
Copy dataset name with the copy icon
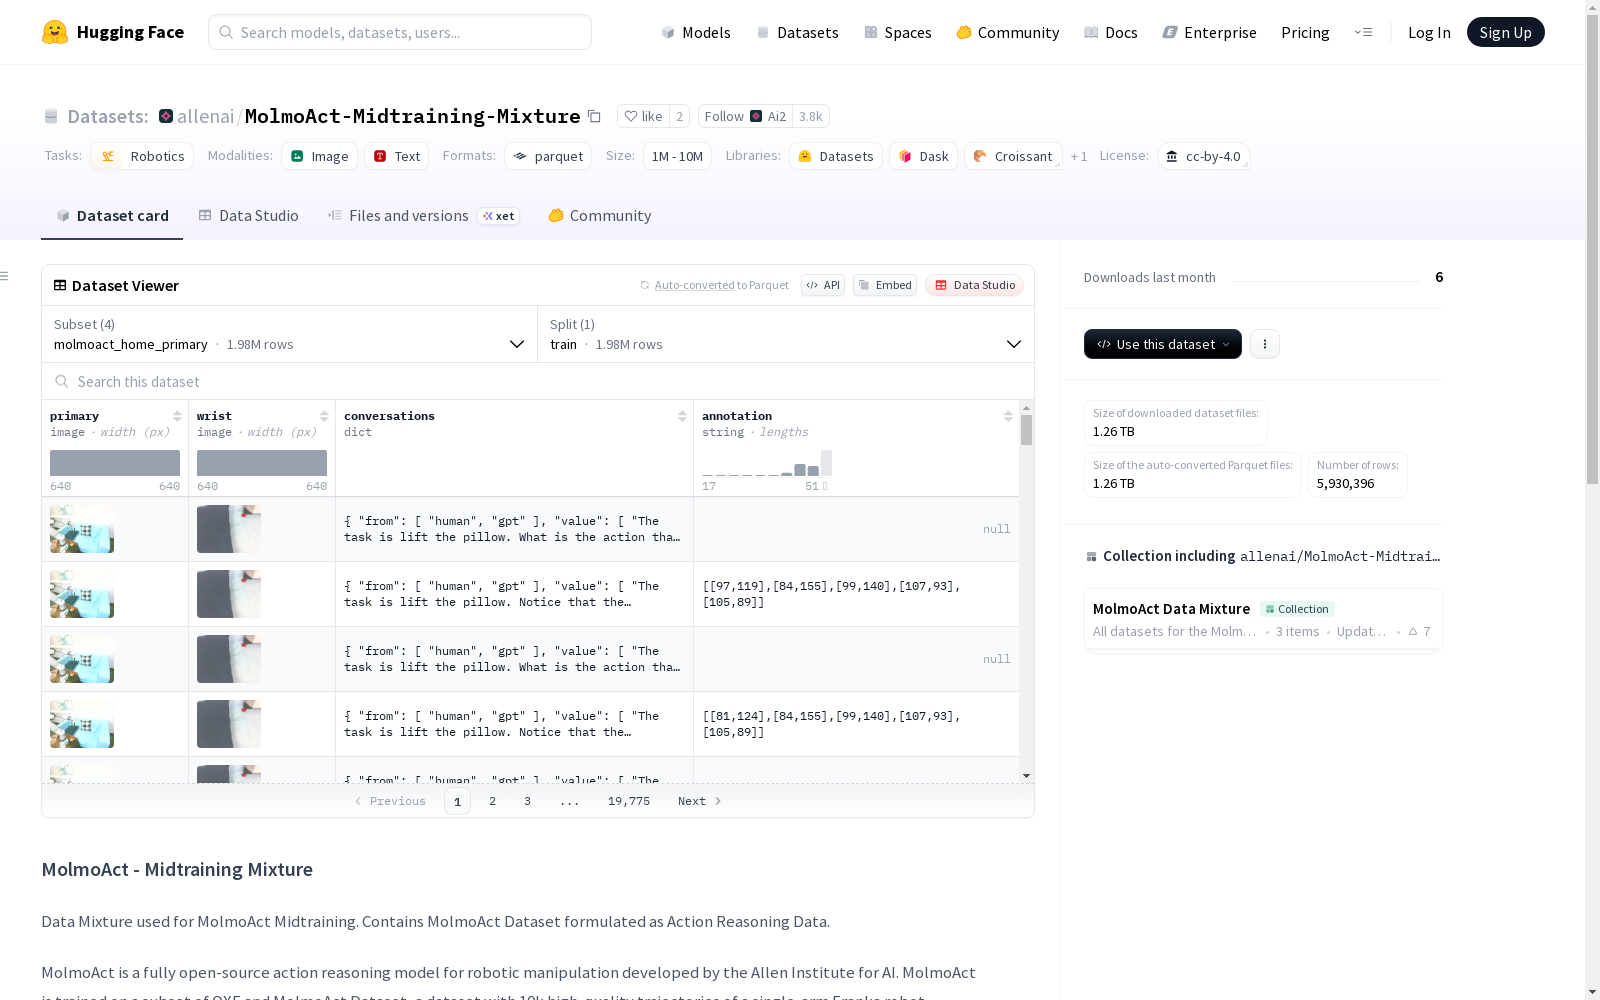(x=594, y=116)
